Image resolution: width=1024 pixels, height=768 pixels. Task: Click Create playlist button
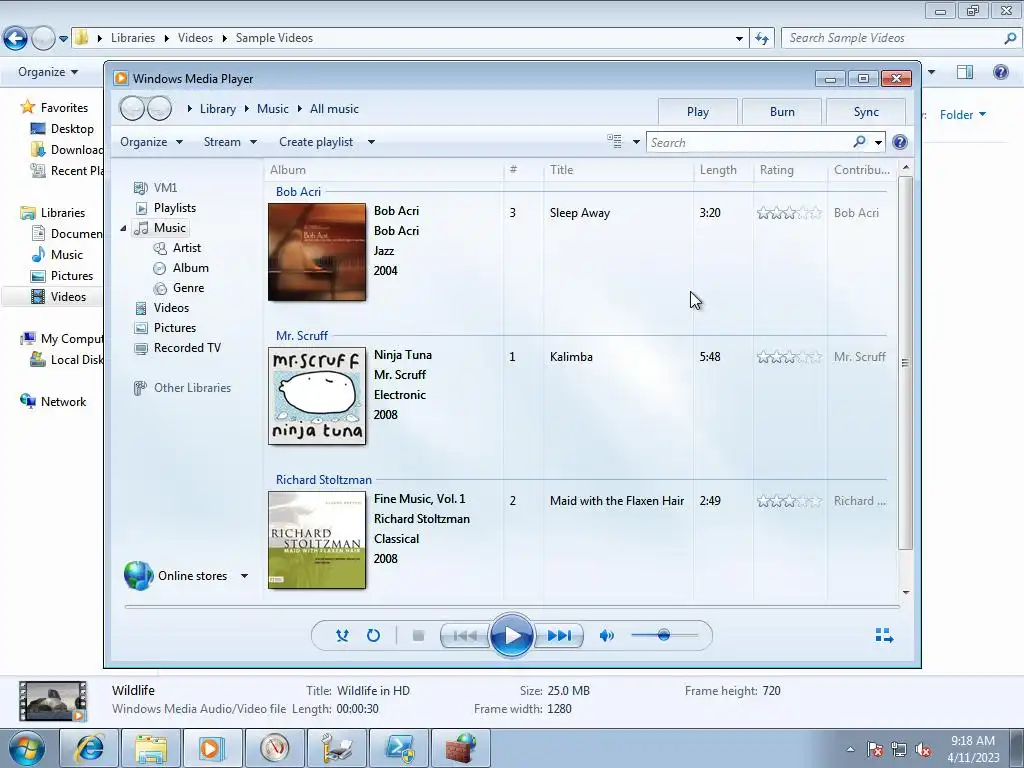[316, 142]
